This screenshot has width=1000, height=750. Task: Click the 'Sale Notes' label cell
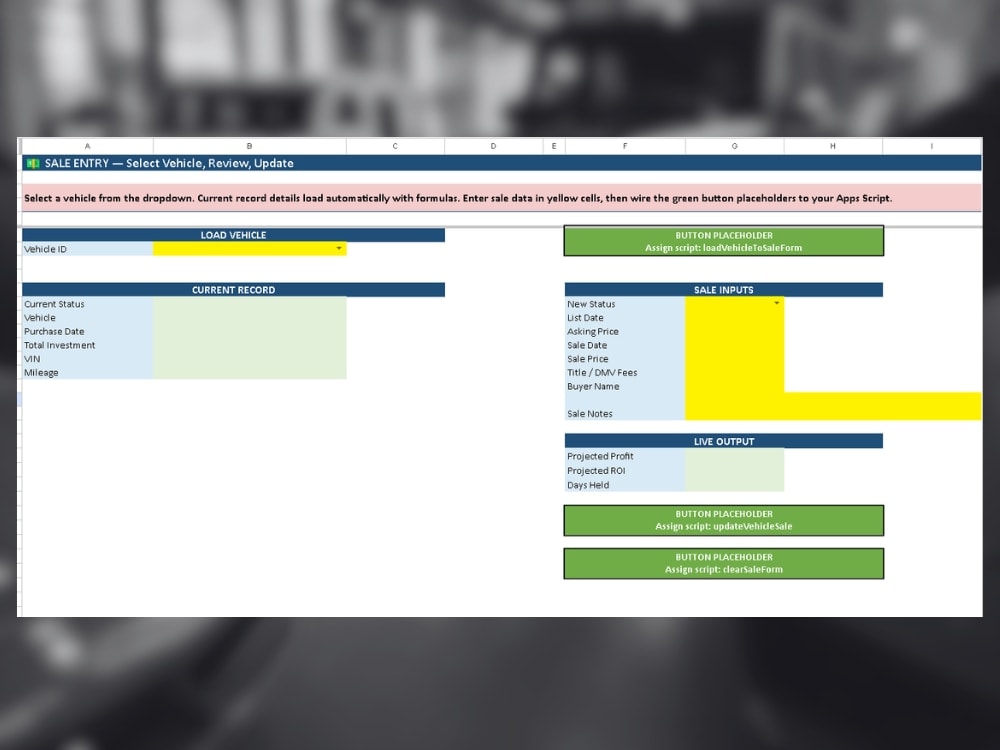point(625,407)
